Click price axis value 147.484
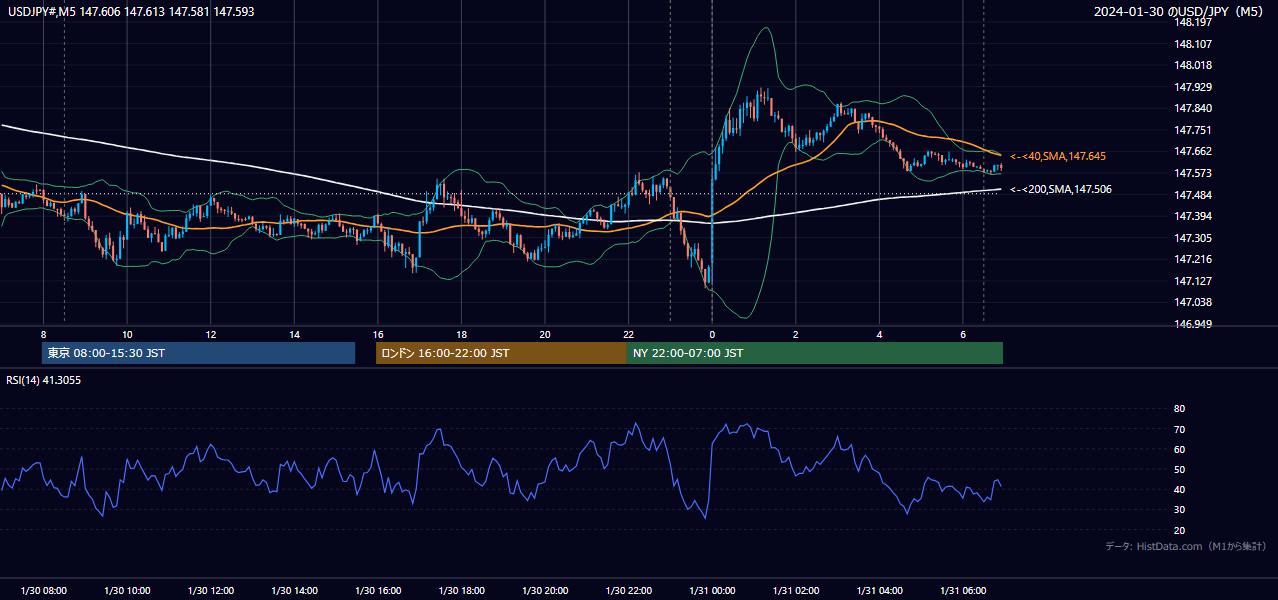This screenshot has height=600, width=1278. (1194, 194)
